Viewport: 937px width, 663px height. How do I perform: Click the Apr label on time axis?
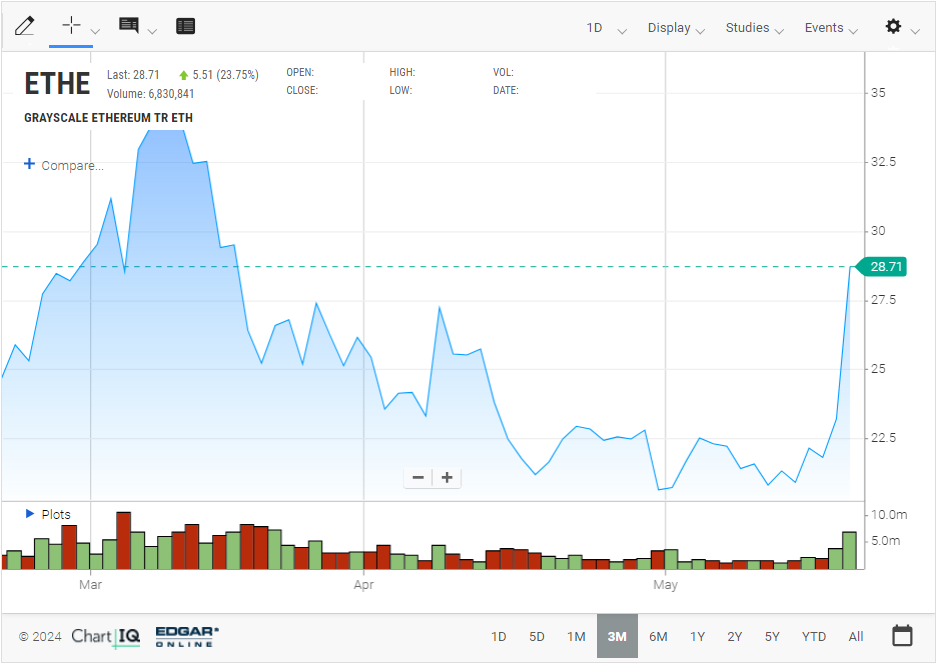[364, 585]
